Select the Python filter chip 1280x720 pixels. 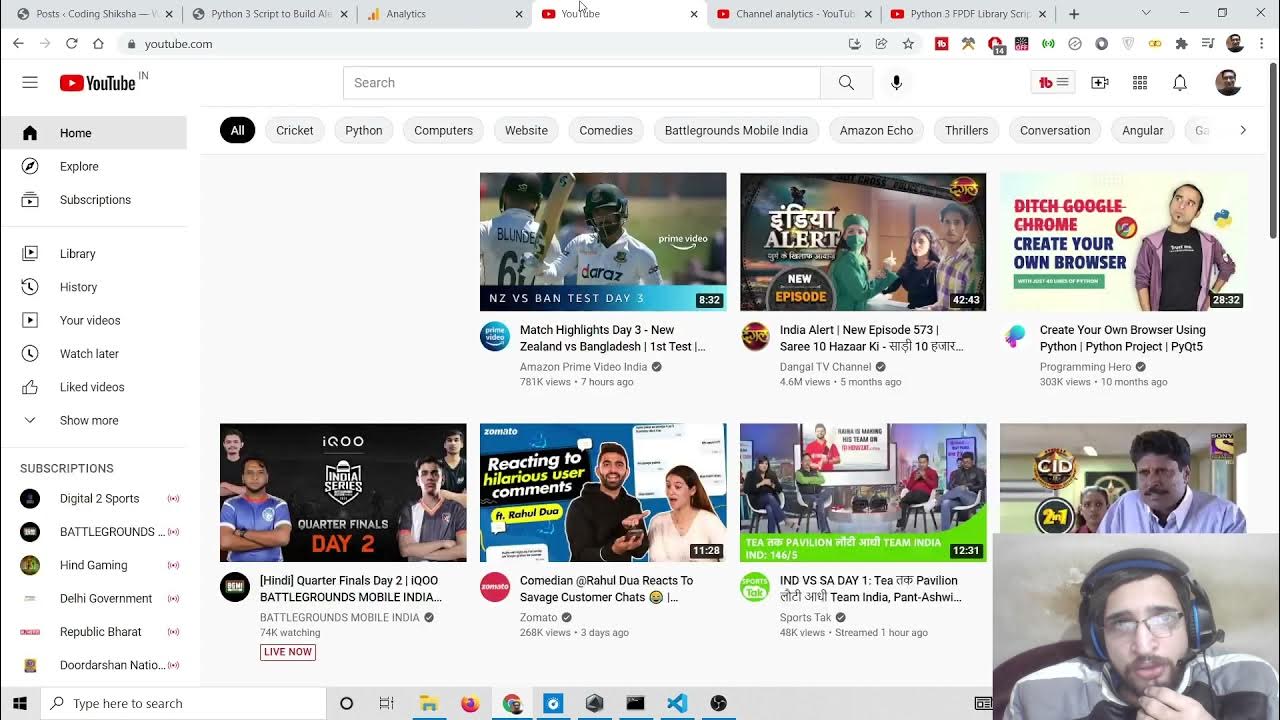[364, 130]
